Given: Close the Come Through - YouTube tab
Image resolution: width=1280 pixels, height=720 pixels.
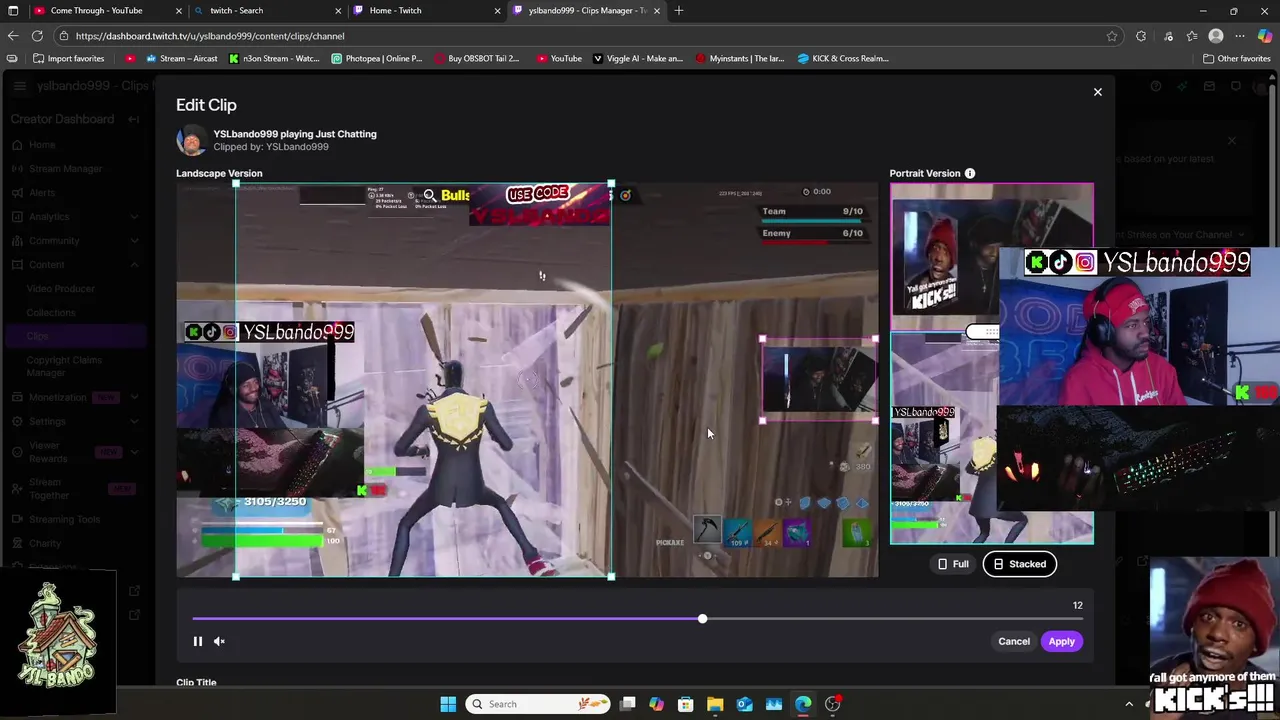Looking at the screenshot, I should (x=179, y=11).
